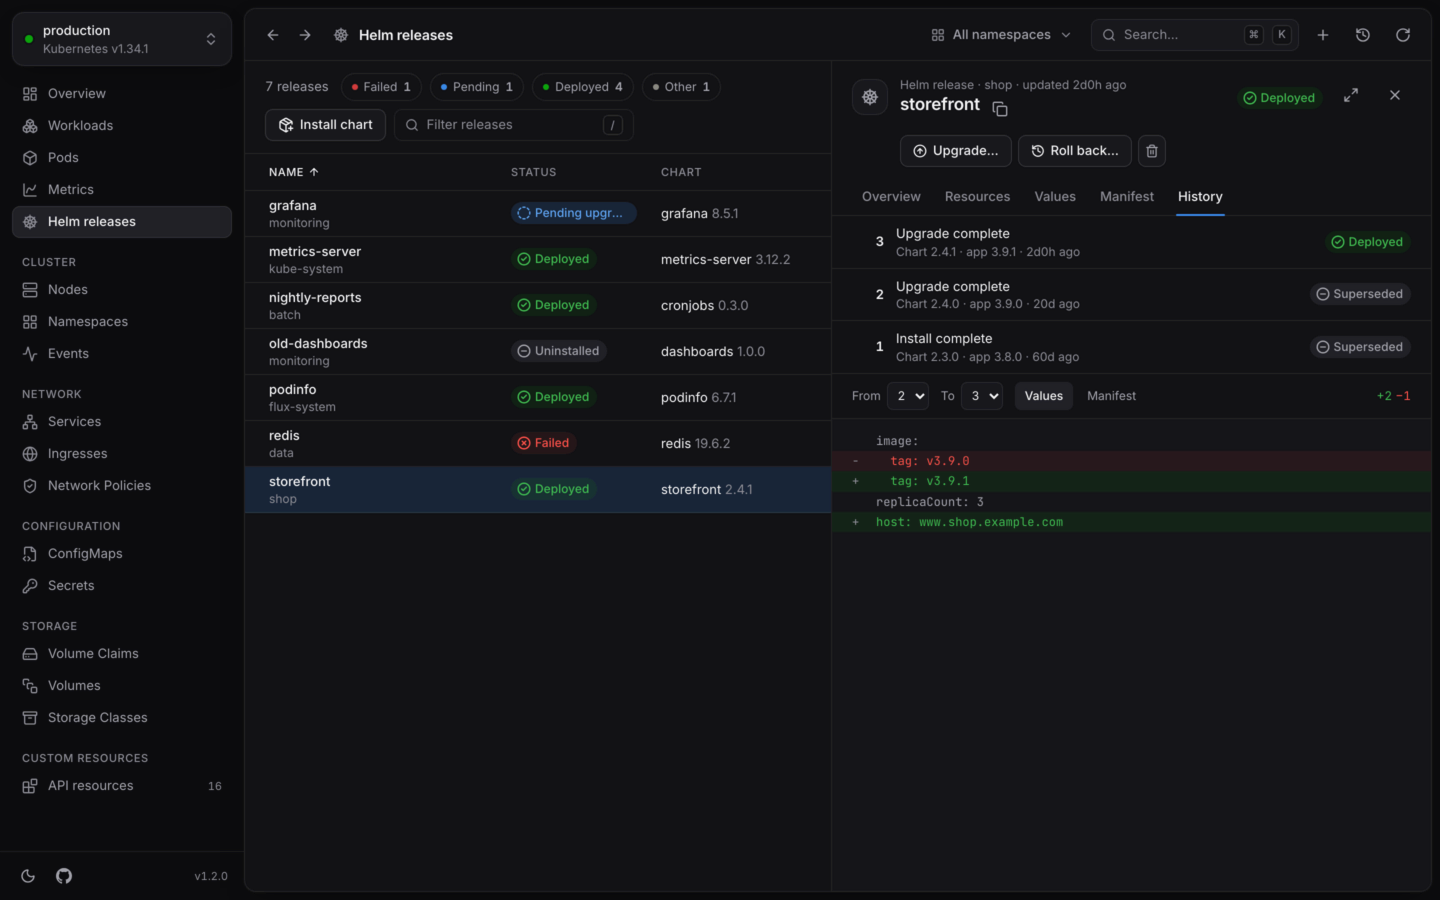Toggle dark mode moon icon
1440x900 pixels.
(28, 876)
